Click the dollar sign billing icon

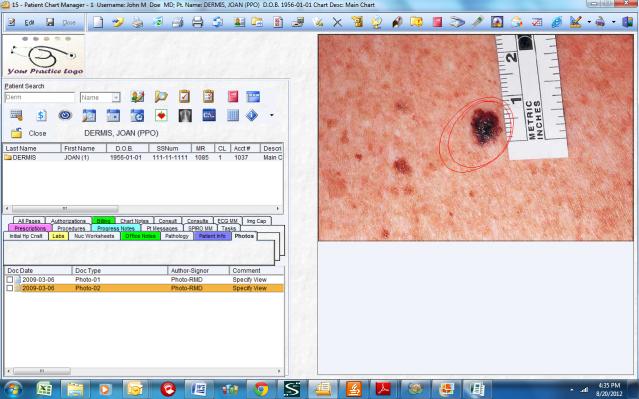41,116
